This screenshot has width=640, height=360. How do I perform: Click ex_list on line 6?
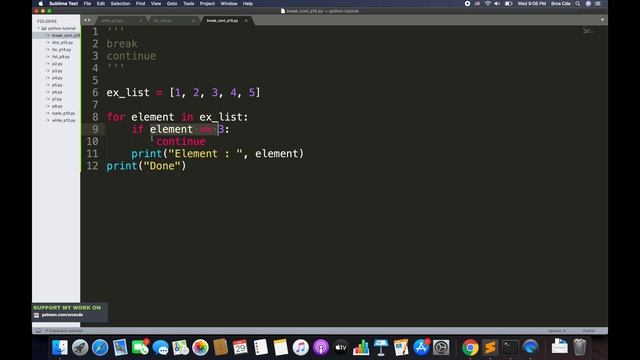pos(128,93)
